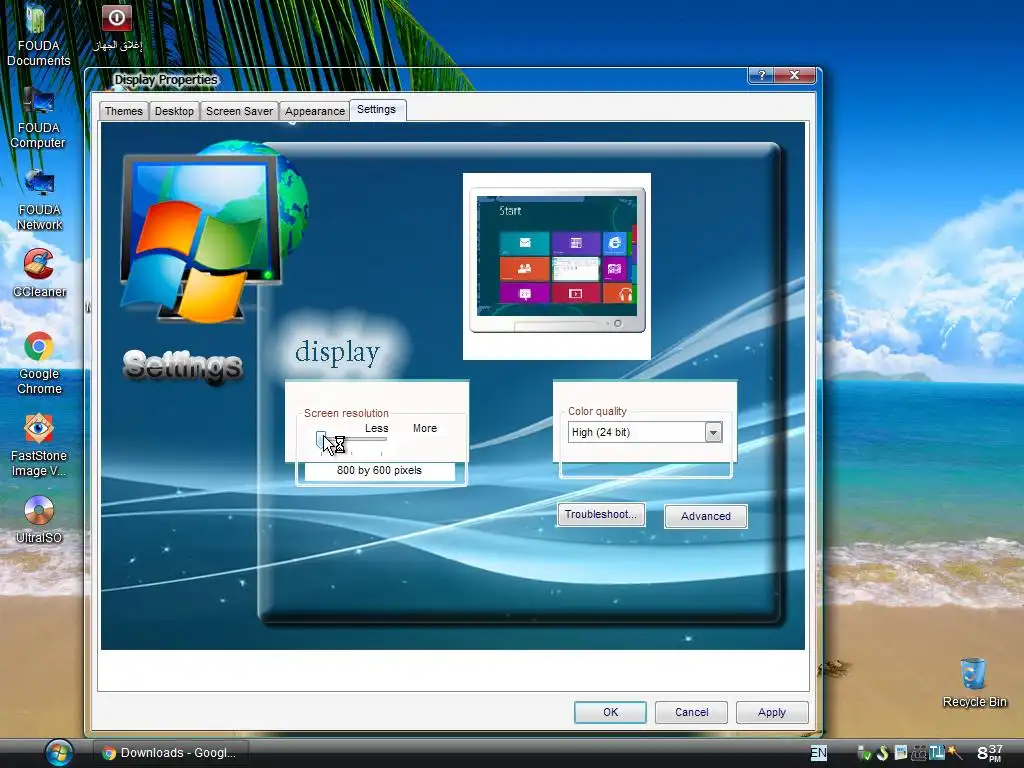Open the FOUDA Network desktop icon
The height and width of the screenshot is (768, 1024).
pyautogui.click(x=39, y=200)
